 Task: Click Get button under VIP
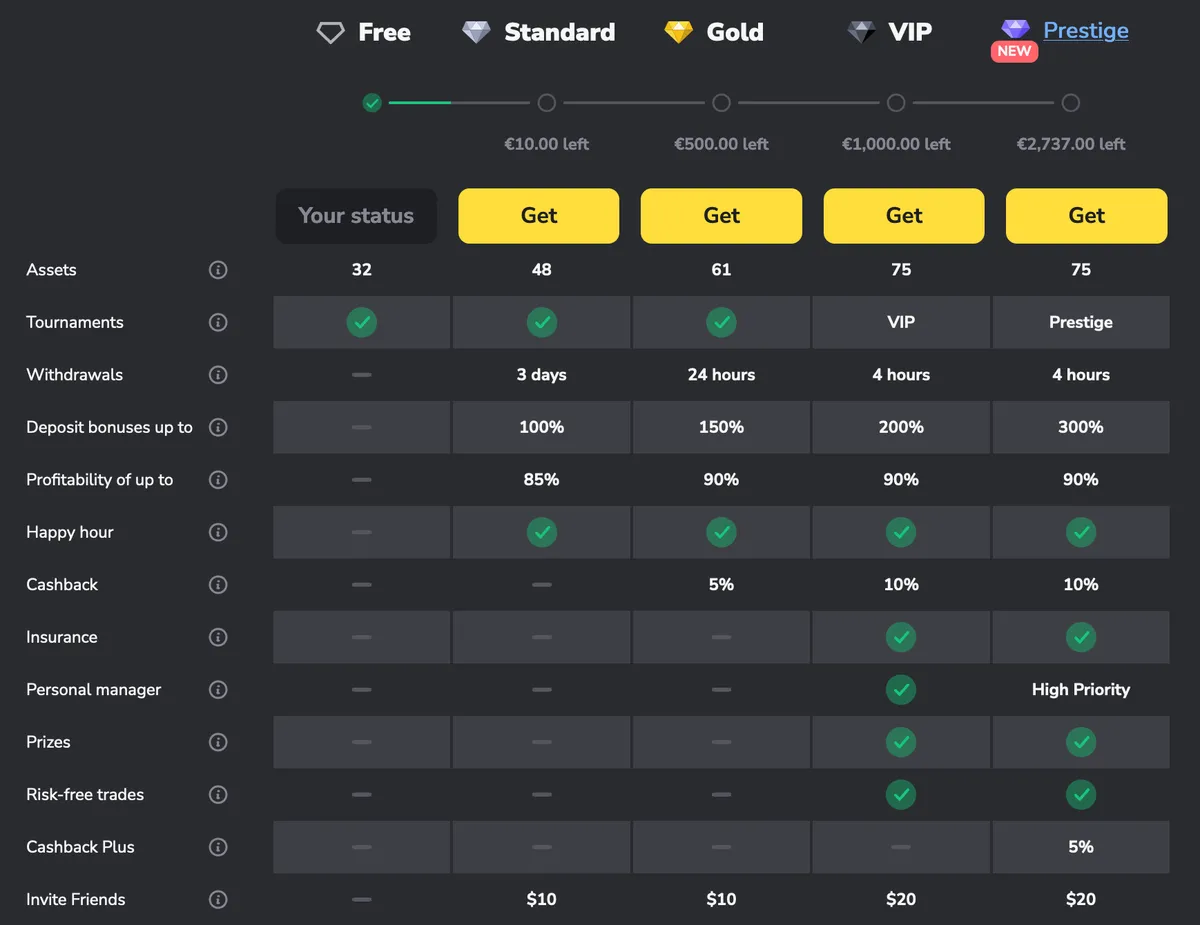[x=904, y=216]
